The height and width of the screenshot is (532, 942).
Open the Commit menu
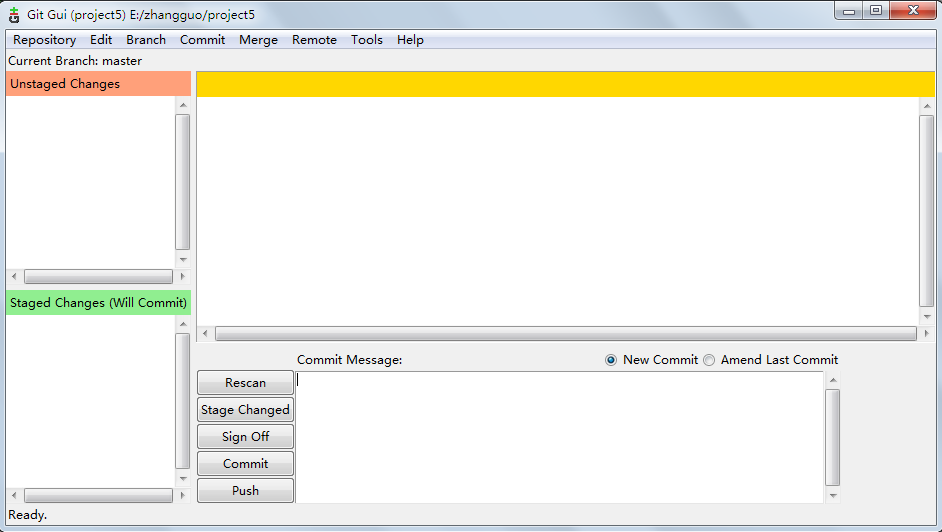point(202,40)
